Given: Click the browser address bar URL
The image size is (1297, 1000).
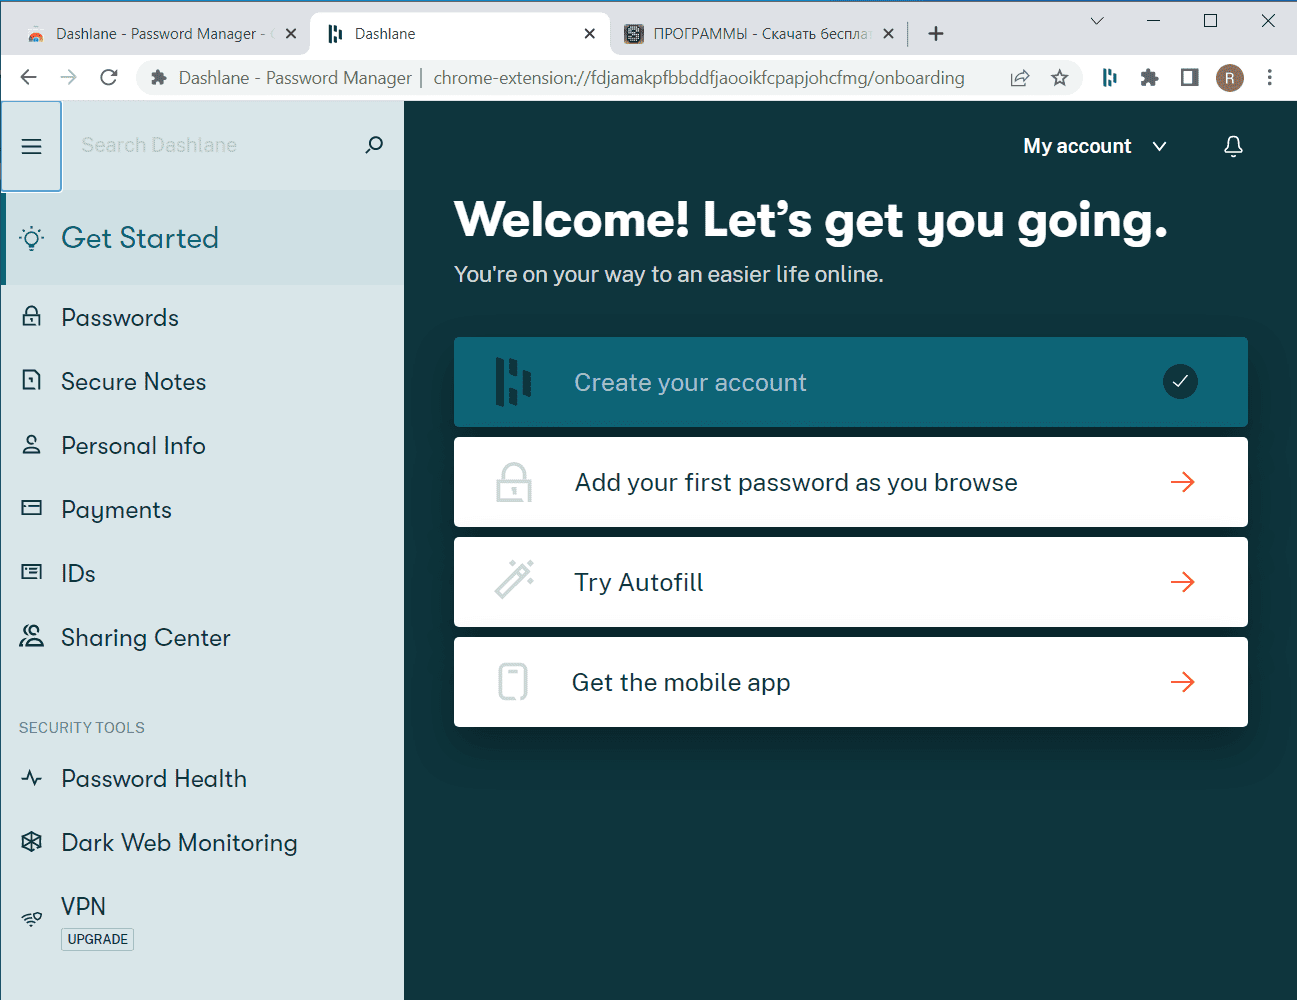Looking at the screenshot, I should coord(699,78).
